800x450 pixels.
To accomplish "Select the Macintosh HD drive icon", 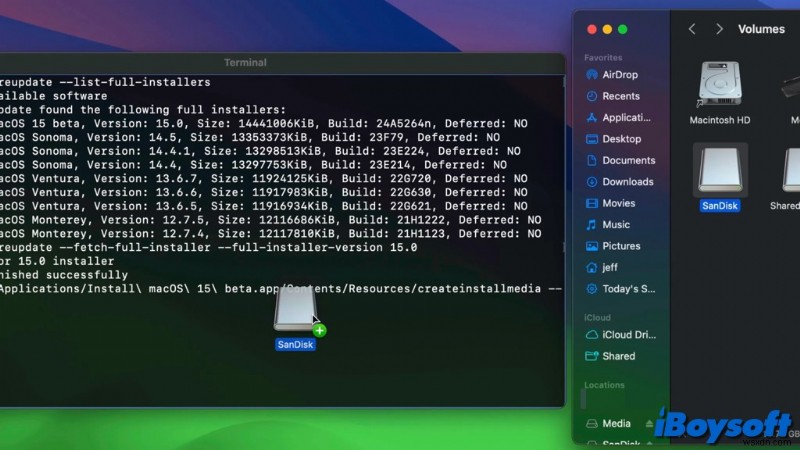I will point(720,84).
